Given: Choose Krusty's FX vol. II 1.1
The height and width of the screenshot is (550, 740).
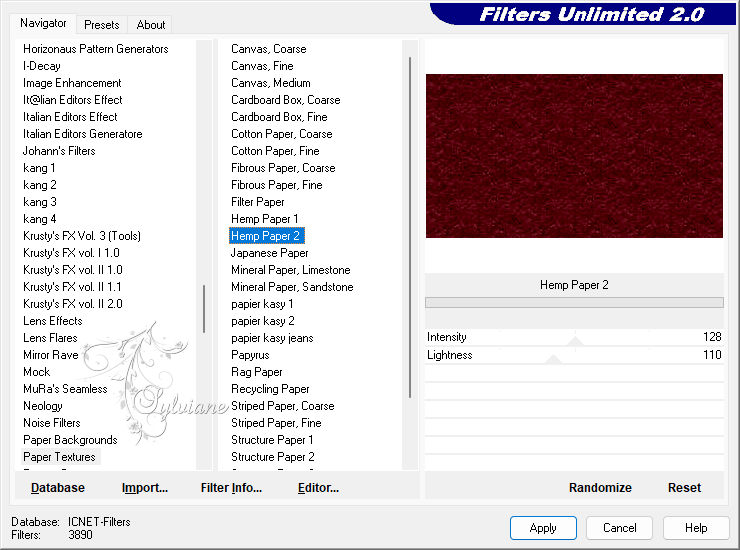Looking at the screenshot, I should tap(72, 287).
